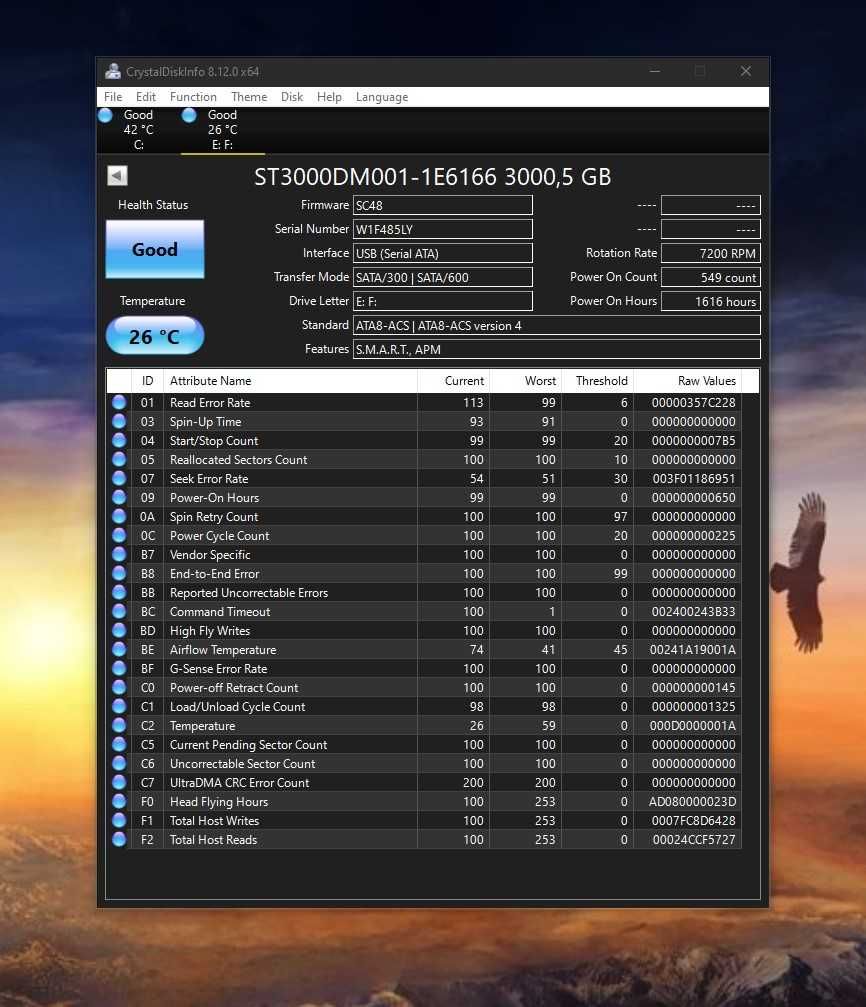This screenshot has width=866, height=1007.
Task: Click the disk model title ST3000DM001-1E6166
Action: pyautogui.click(x=432, y=177)
